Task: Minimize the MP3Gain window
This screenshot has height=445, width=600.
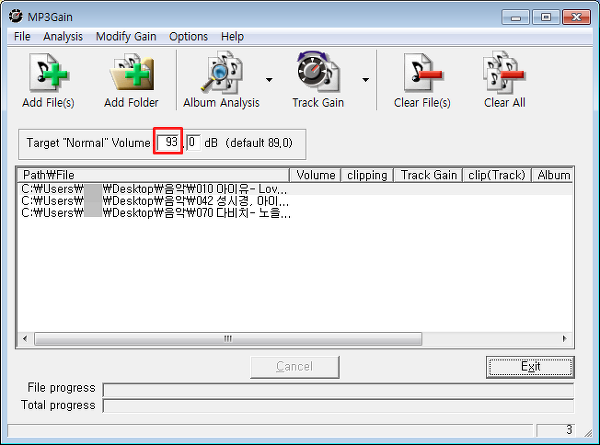Action: [515, 17]
